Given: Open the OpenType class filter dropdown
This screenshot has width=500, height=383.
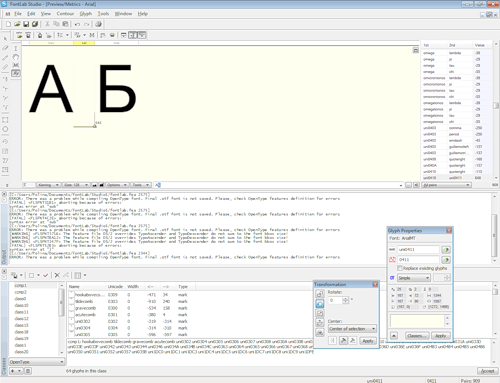Looking at the screenshot, I should click(x=36, y=362).
